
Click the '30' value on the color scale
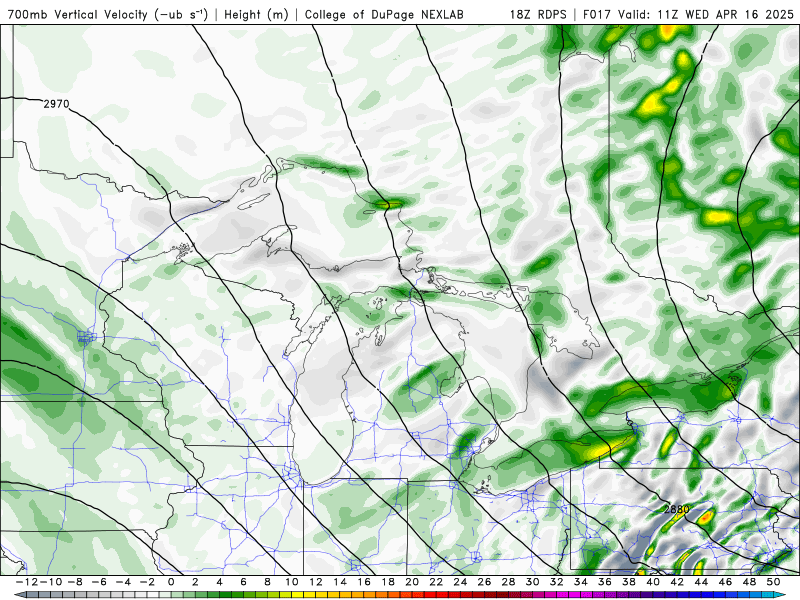pos(532,582)
